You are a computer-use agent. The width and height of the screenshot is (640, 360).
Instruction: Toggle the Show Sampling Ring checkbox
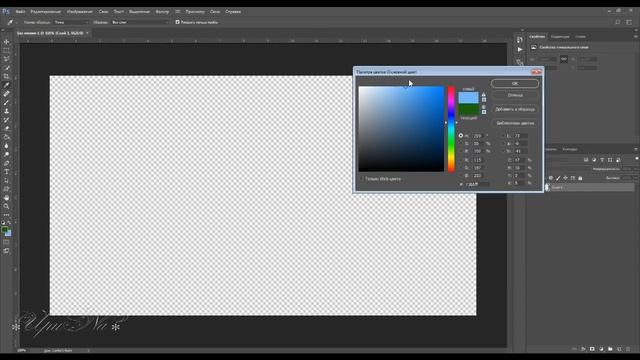pyautogui.click(x=177, y=22)
